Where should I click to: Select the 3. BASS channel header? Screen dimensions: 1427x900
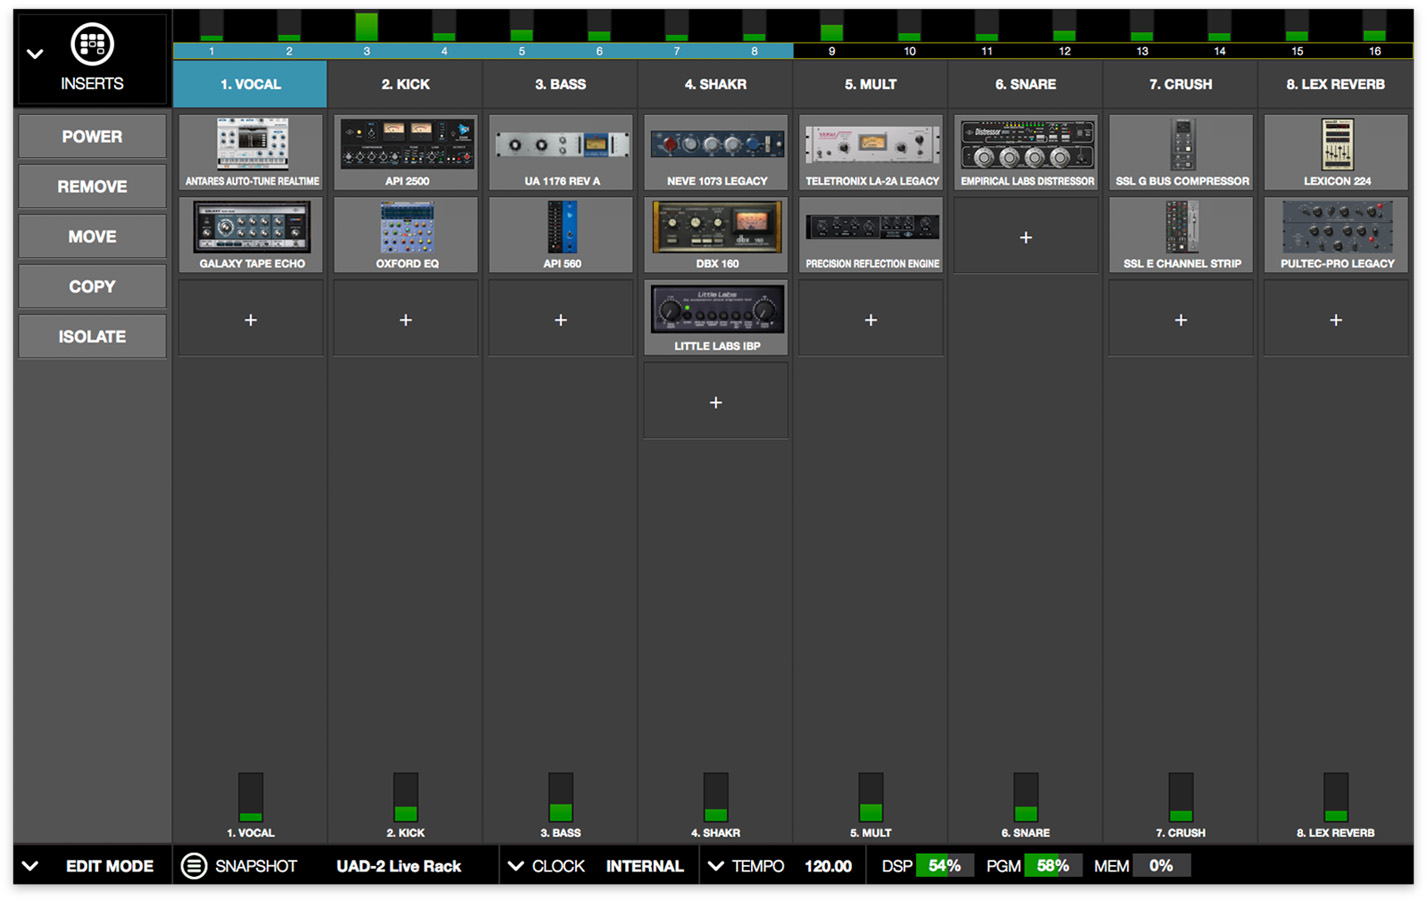[561, 84]
